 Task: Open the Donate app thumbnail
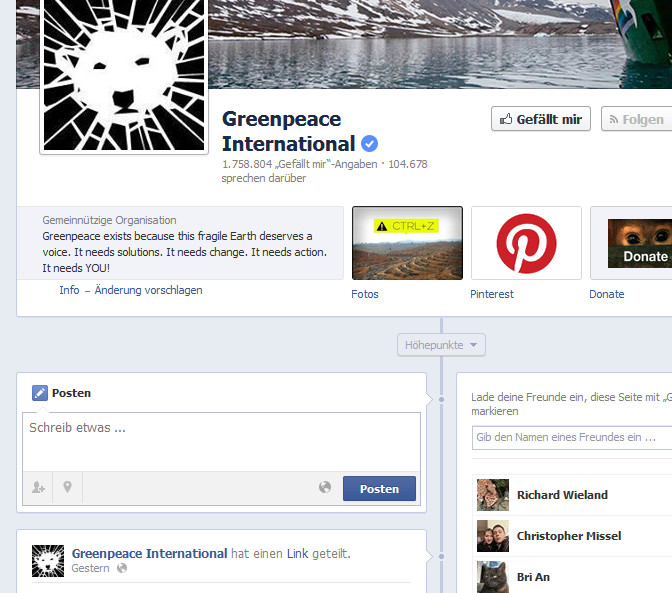[631, 243]
